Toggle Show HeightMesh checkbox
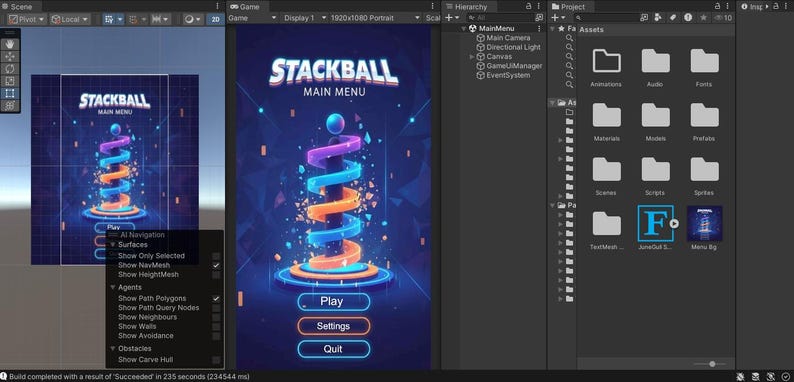 click(216, 275)
